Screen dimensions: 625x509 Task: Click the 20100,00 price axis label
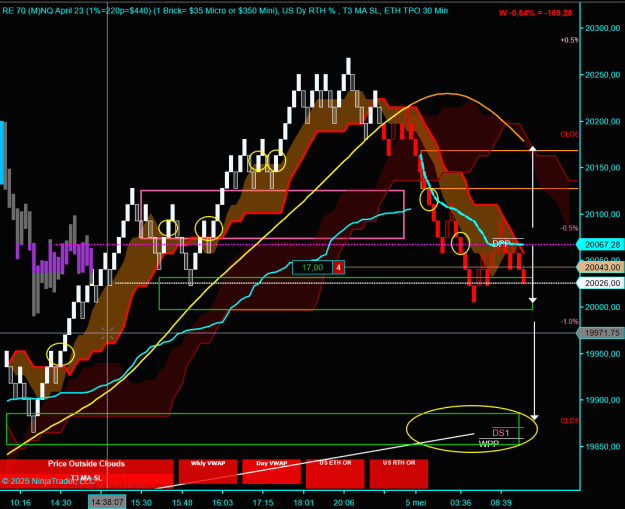pyautogui.click(x=602, y=214)
